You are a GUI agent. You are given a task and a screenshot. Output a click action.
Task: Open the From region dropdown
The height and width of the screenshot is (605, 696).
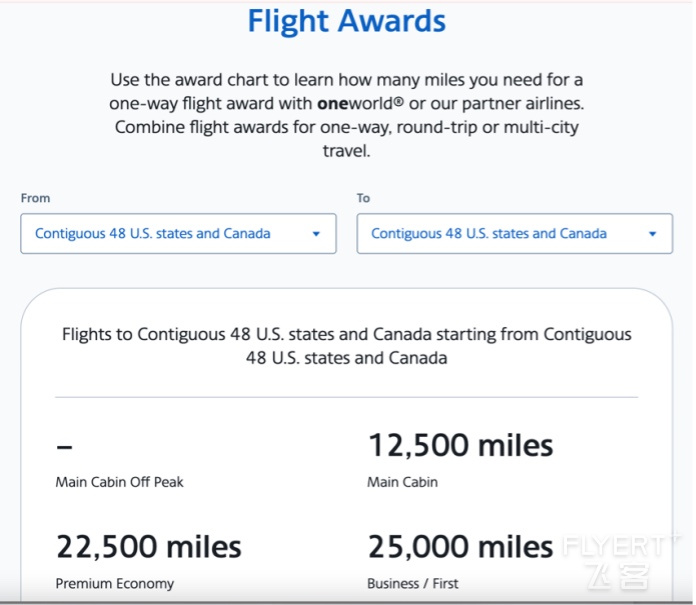point(178,233)
